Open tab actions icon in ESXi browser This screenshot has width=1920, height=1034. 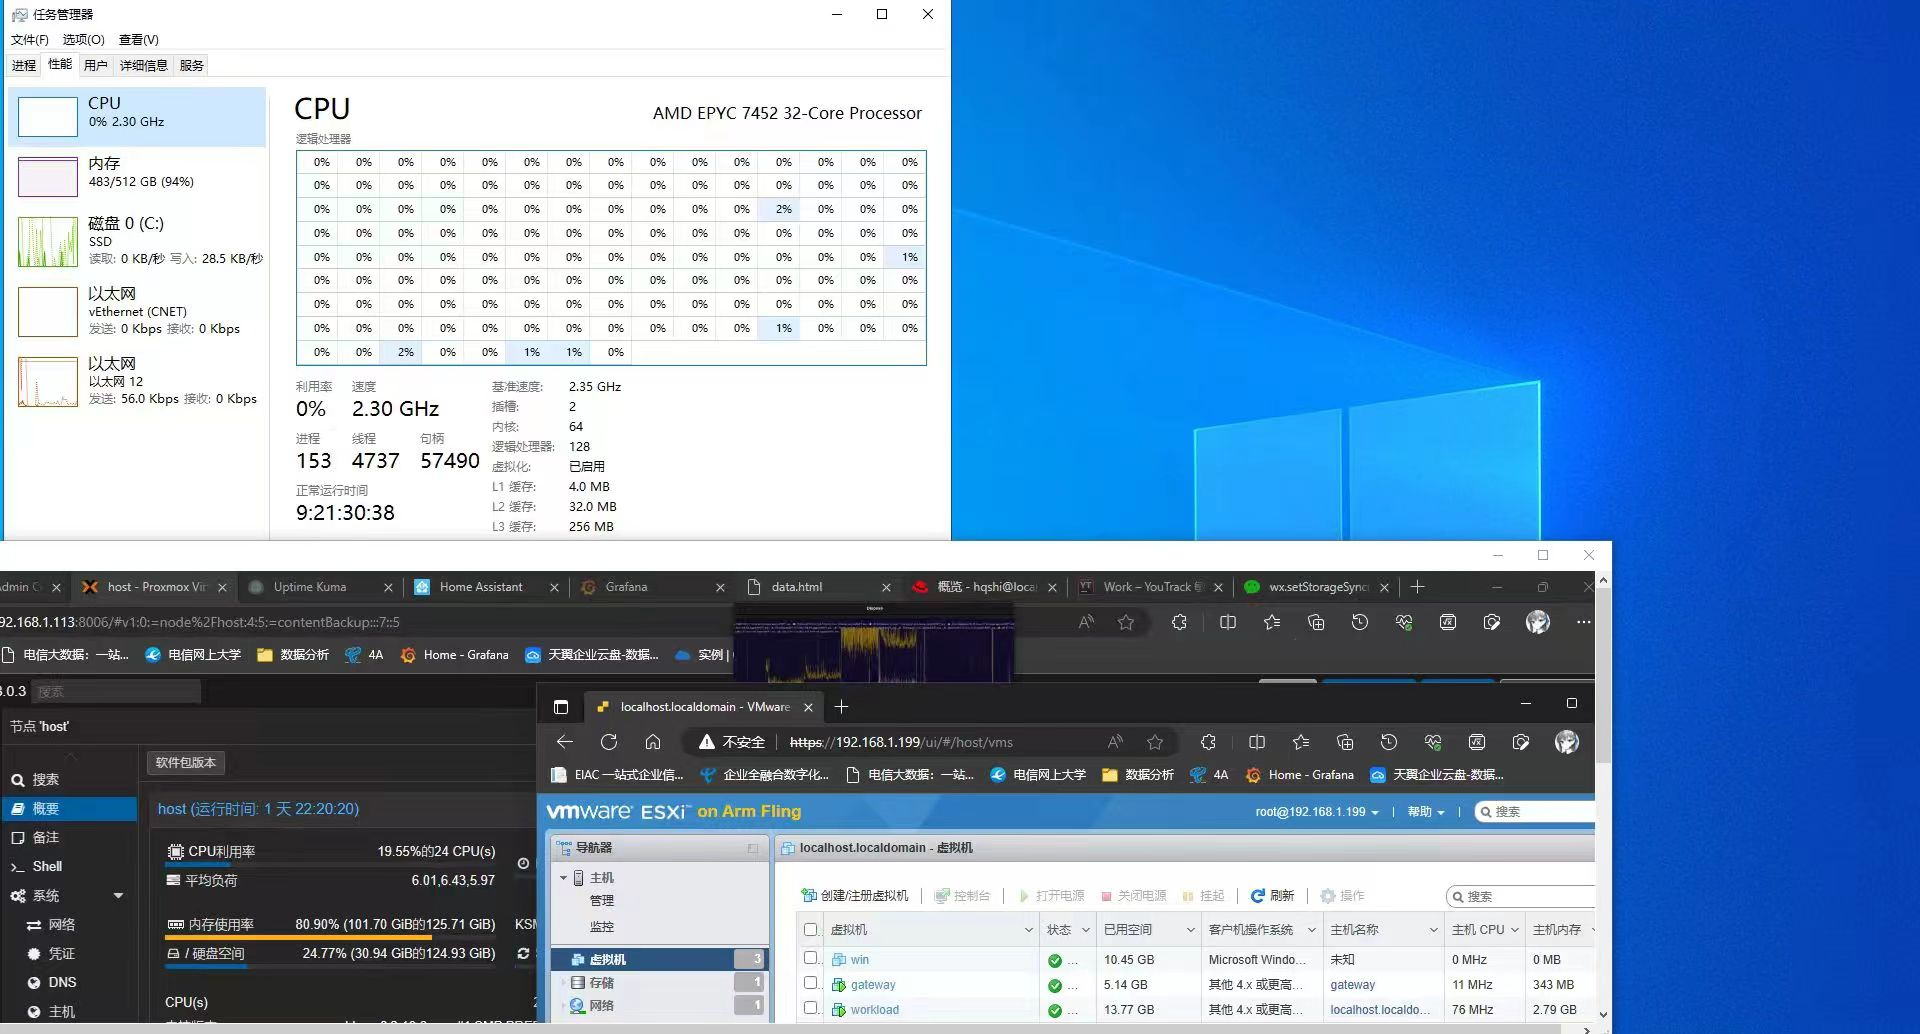click(x=561, y=707)
